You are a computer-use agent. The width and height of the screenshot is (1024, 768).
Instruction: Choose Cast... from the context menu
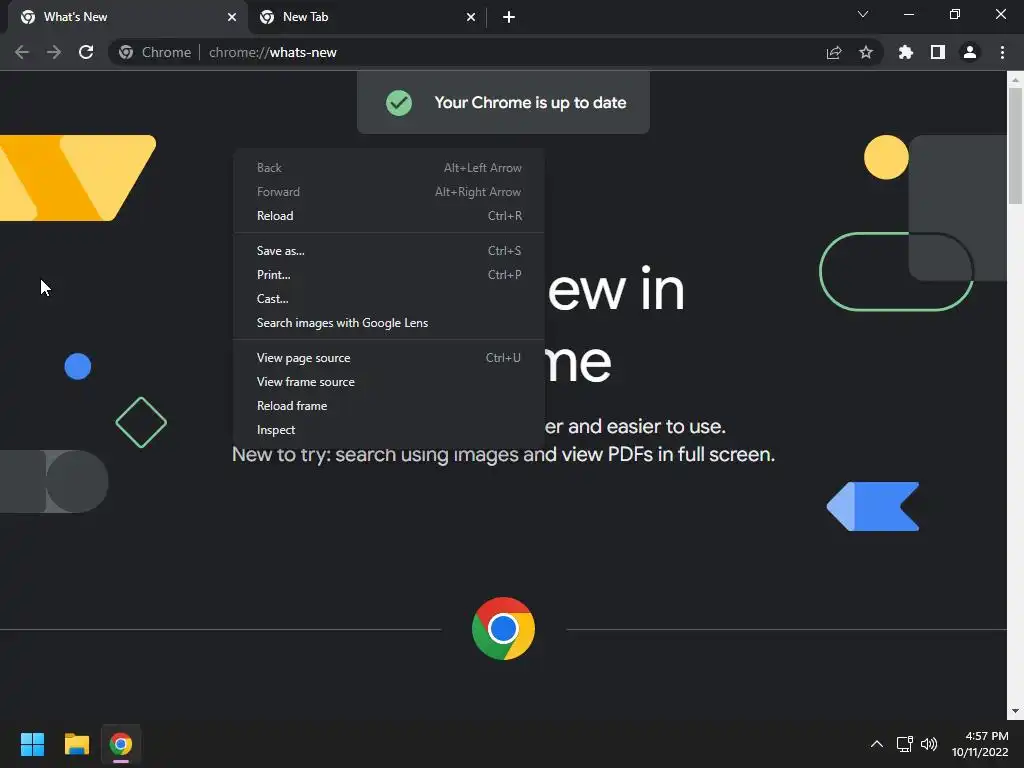tap(389, 299)
